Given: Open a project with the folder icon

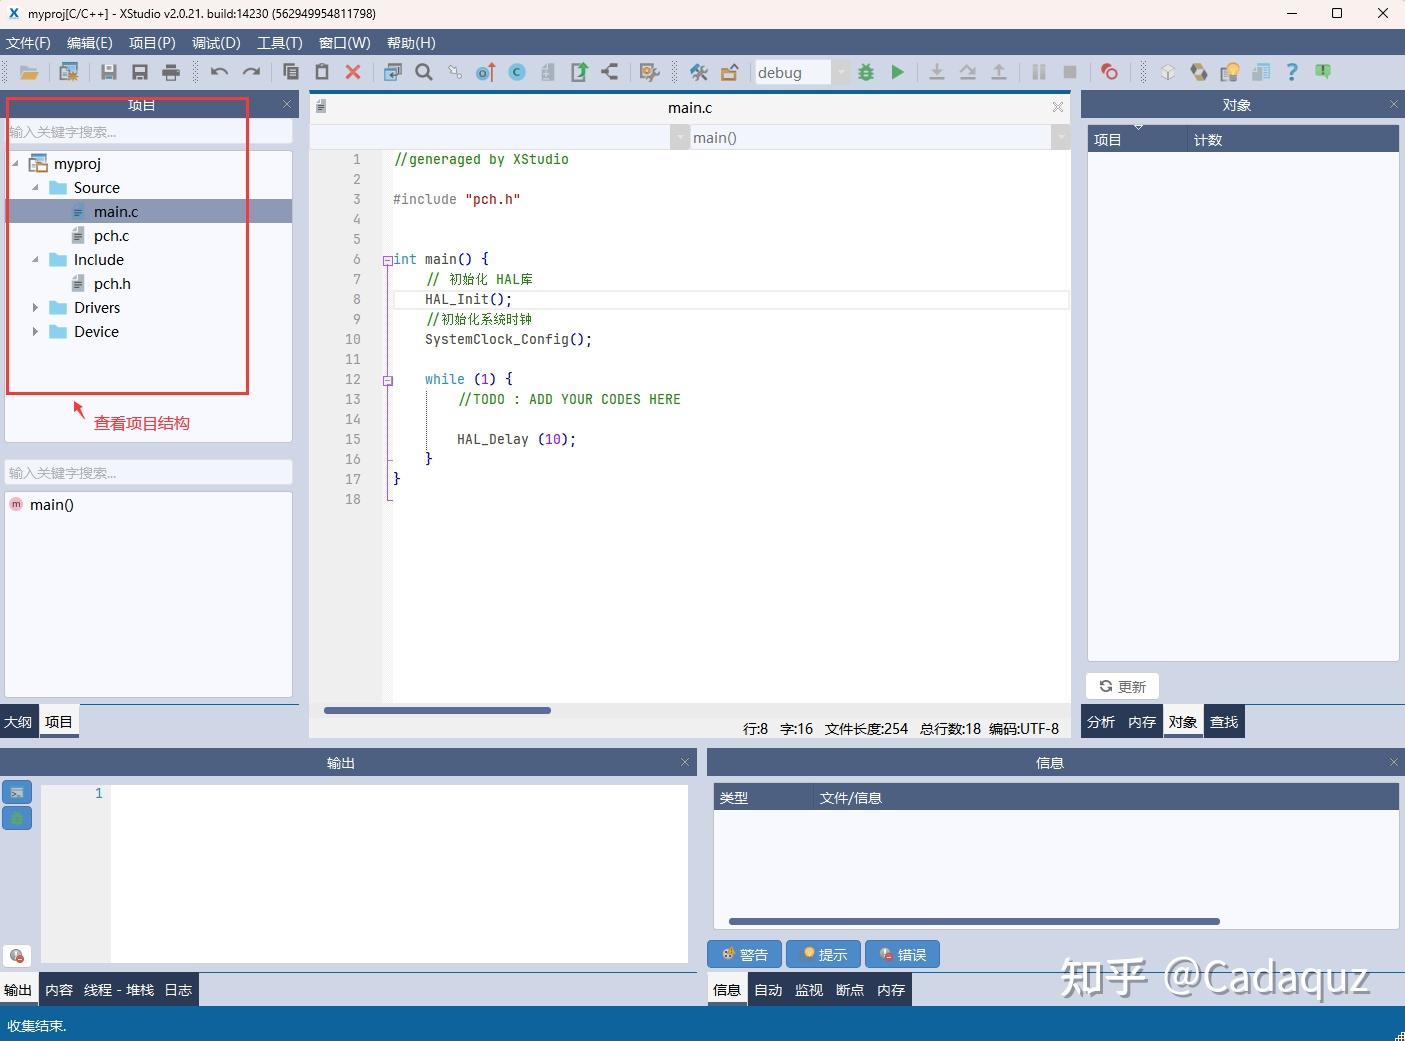Looking at the screenshot, I should point(29,72).
